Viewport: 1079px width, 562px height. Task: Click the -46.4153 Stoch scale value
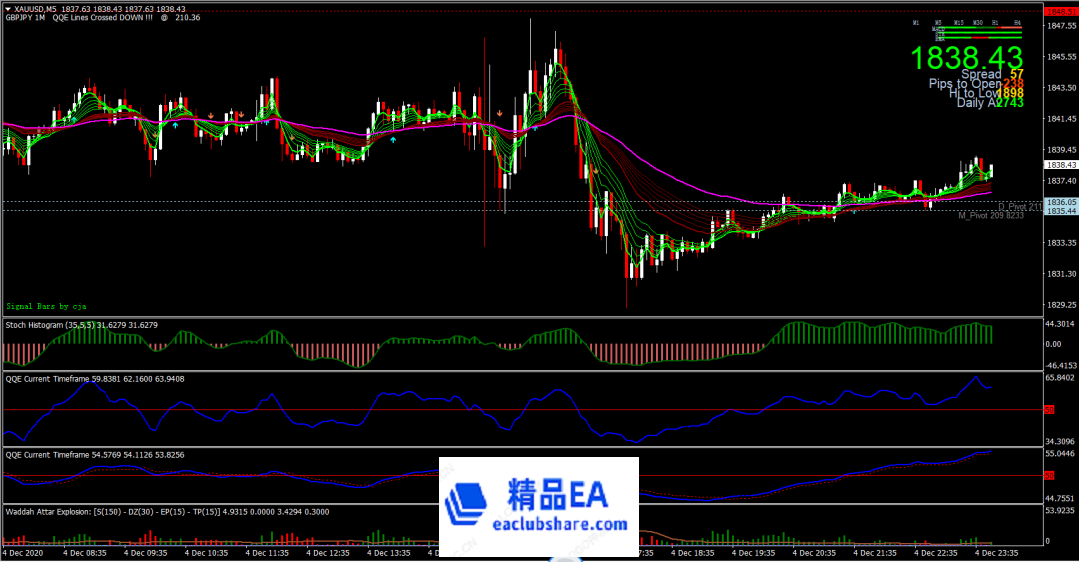(1060, 365)
